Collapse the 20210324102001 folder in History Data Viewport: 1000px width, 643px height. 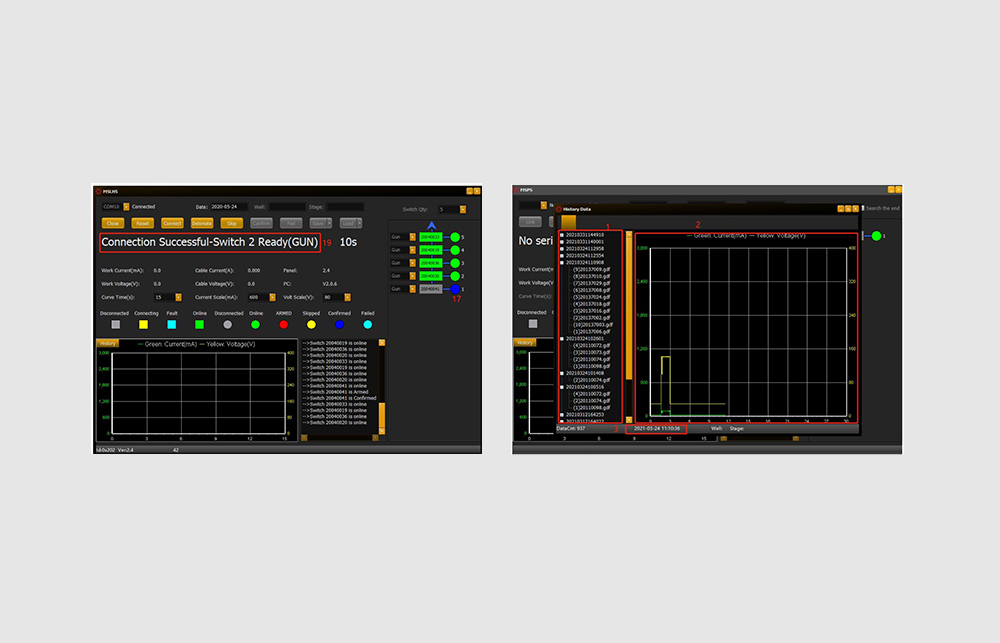561,339
